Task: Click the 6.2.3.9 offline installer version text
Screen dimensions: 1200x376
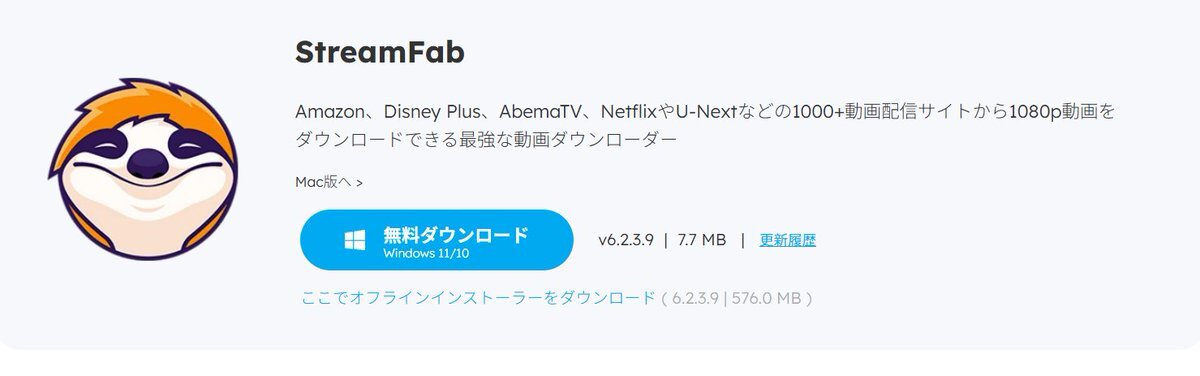Action: [x=695, y=298]
